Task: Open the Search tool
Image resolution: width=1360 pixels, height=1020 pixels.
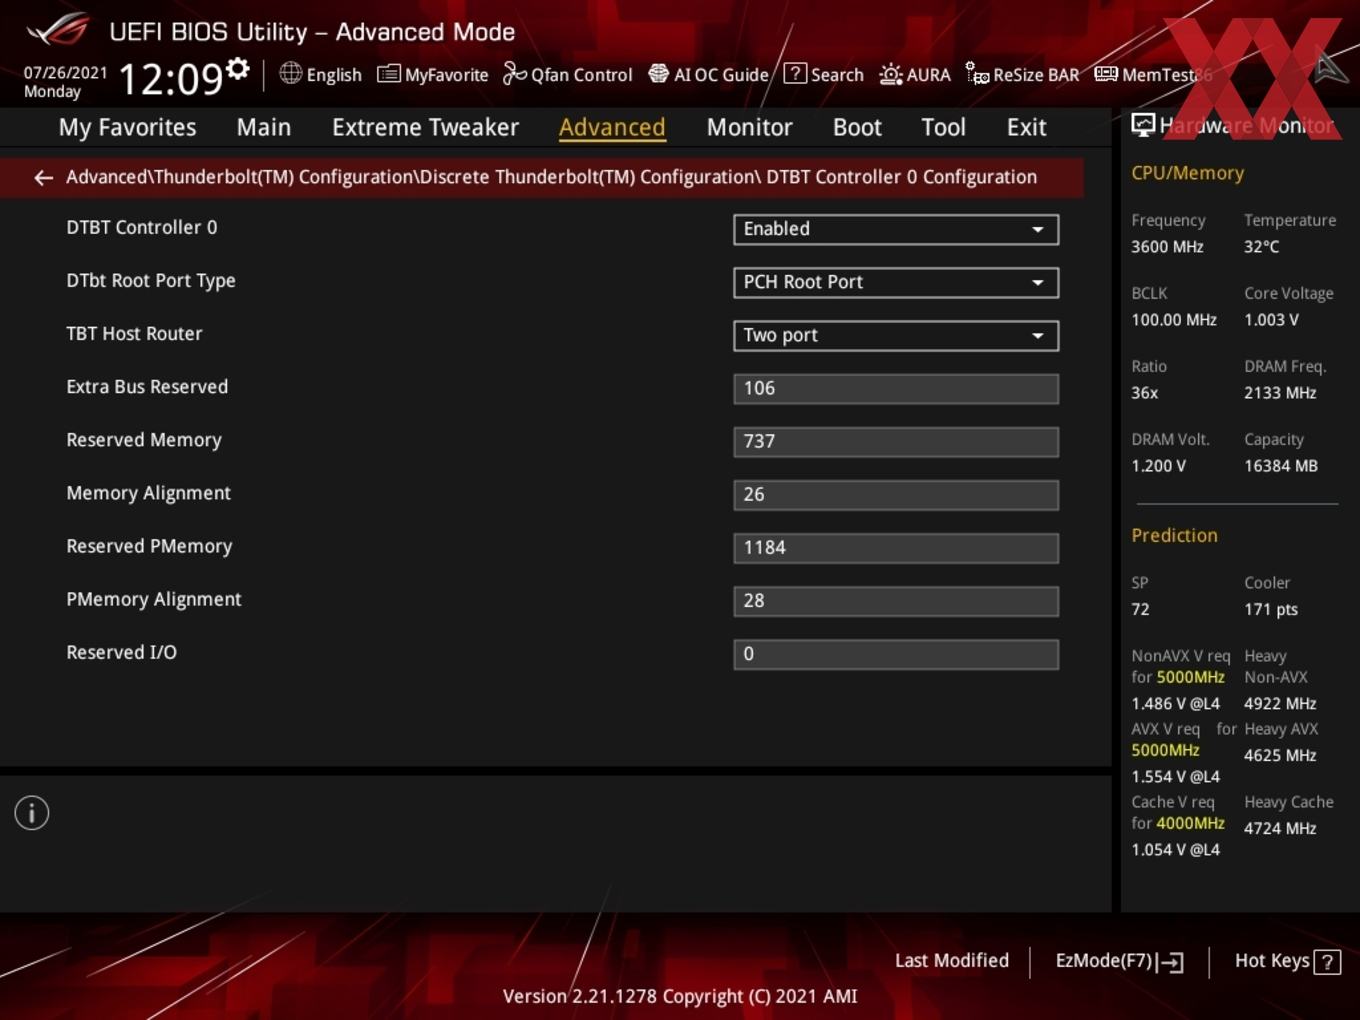Action: pyautogui.click(x=823, y=74)
